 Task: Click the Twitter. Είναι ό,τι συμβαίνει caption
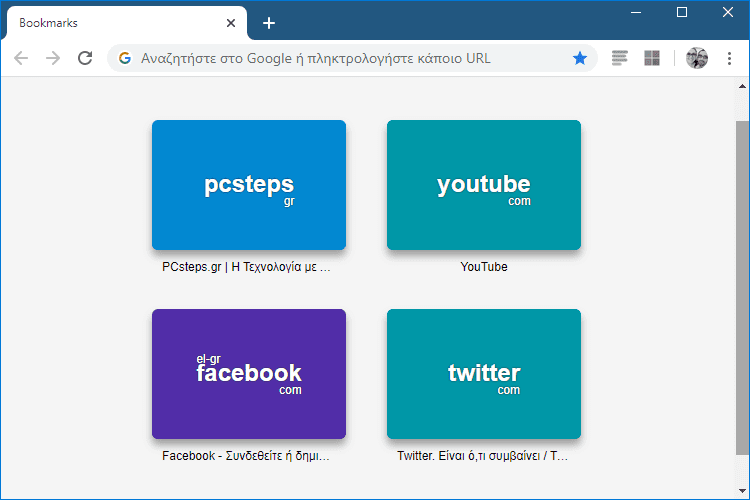pos(482,456)
